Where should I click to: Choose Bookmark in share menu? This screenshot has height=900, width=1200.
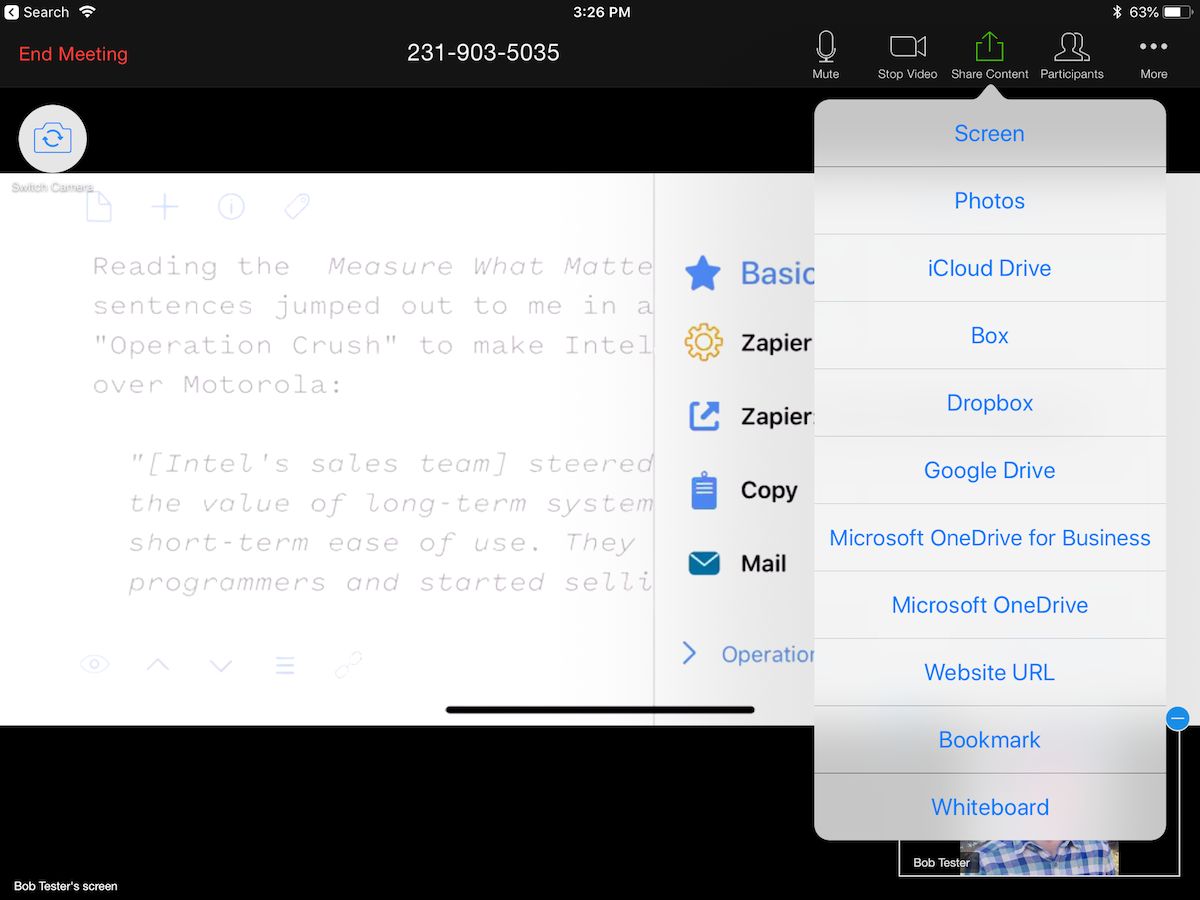pyautogui.click(x=990, y=740)
